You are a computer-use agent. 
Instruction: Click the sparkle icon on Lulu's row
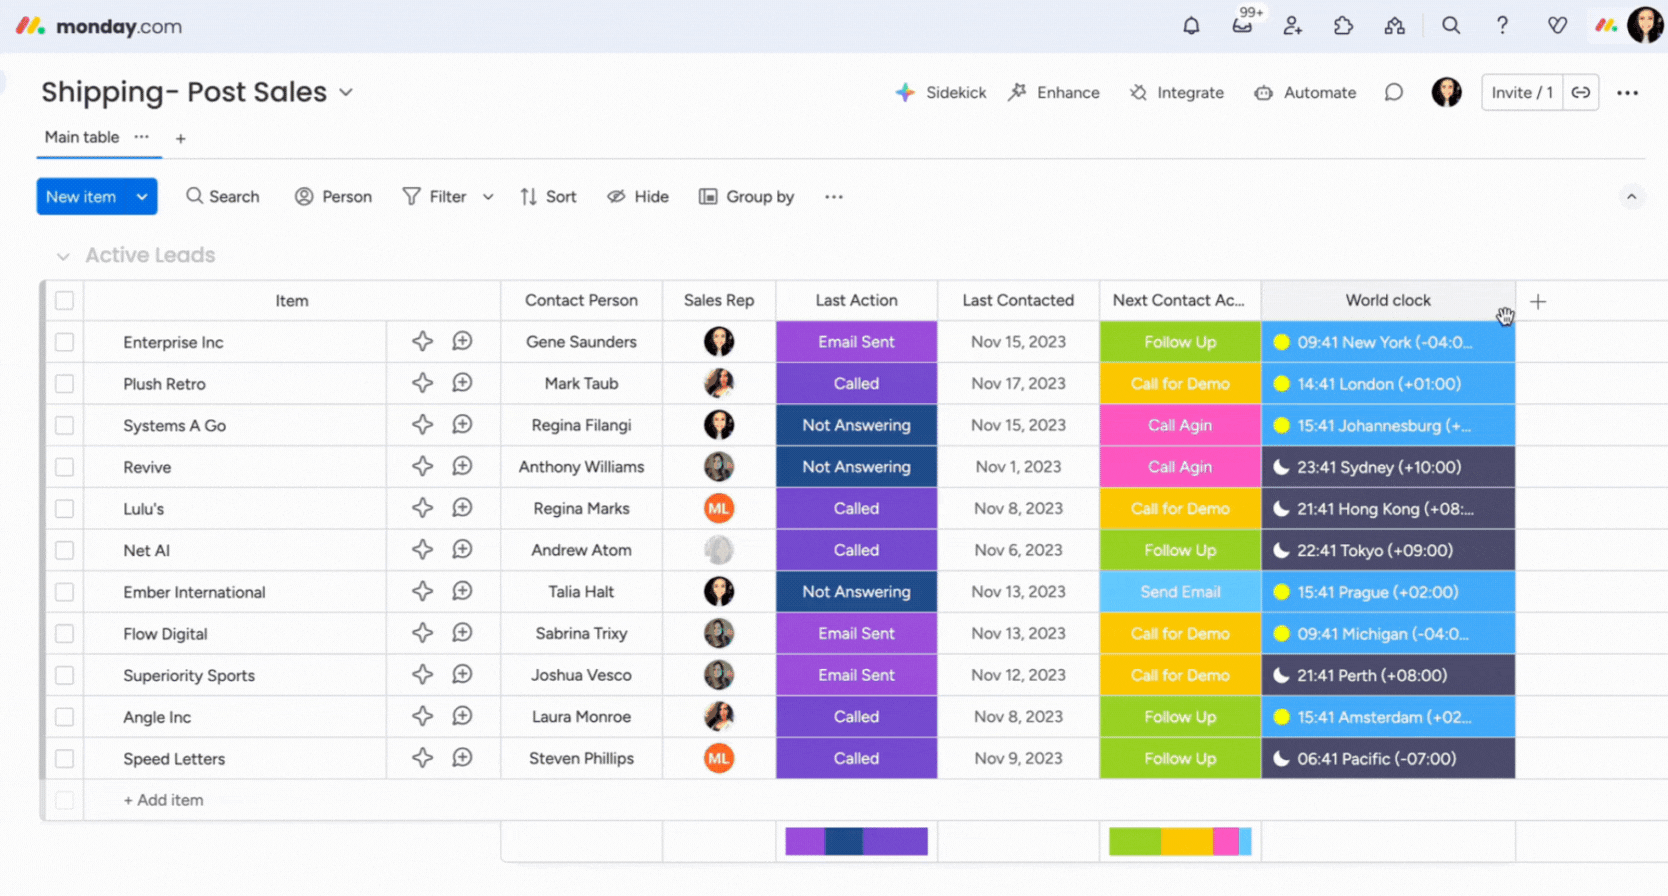(423, 508)
